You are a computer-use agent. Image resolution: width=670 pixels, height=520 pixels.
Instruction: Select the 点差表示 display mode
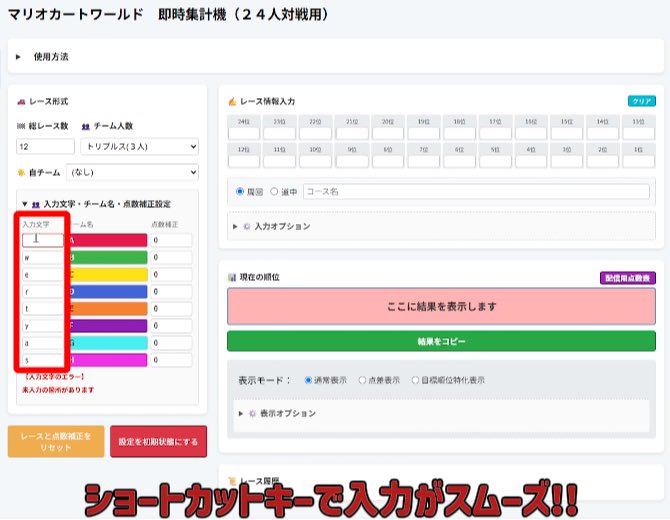coord(362,380)
